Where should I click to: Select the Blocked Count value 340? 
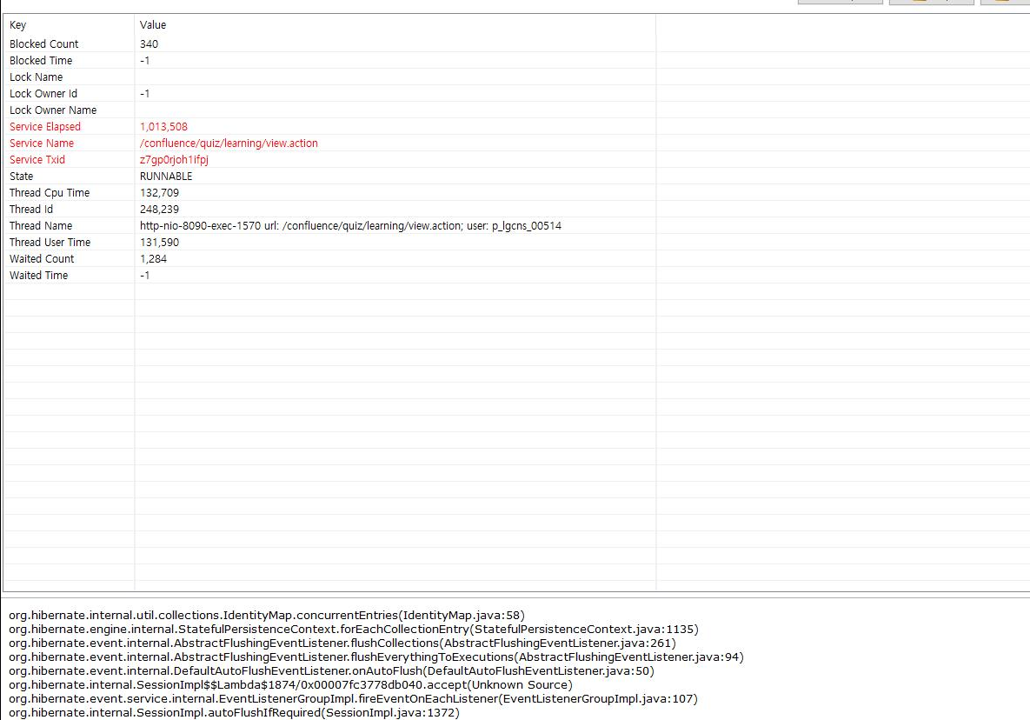coord(149,44)
